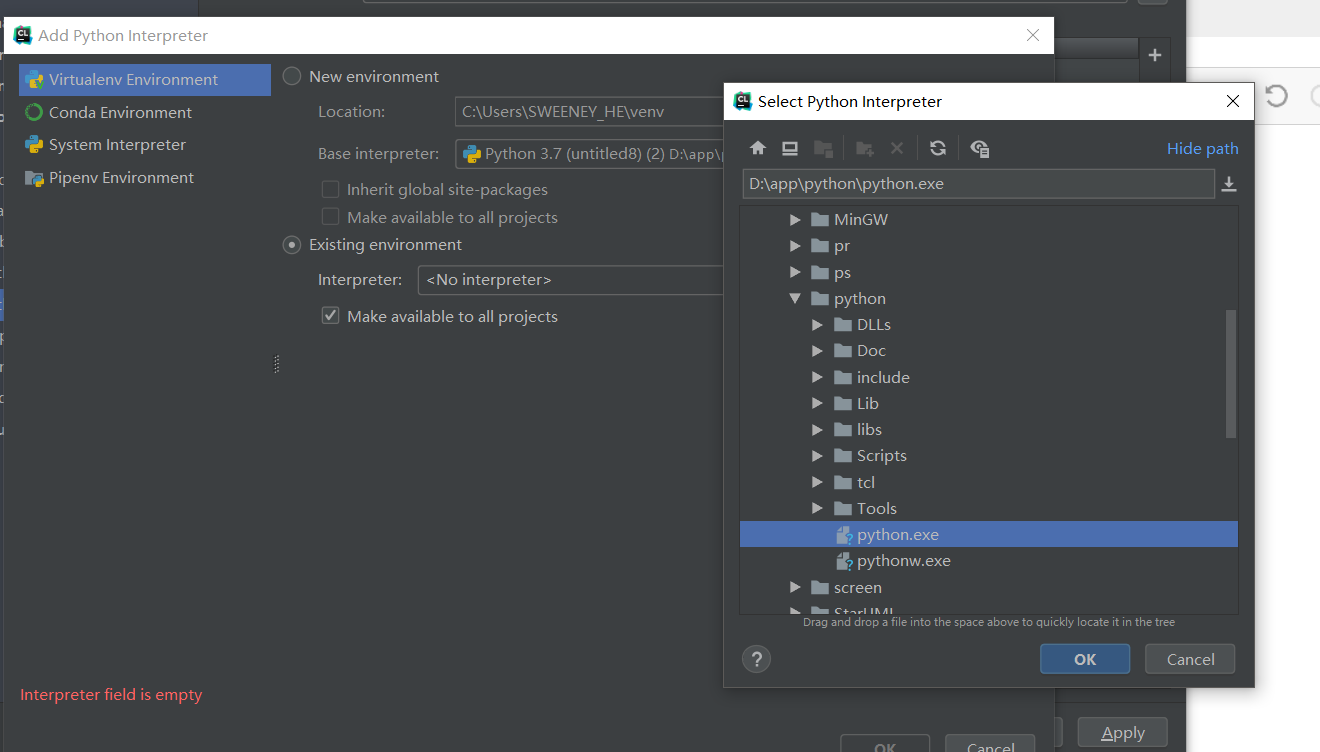Expand the pr folder

click(795, 246)
